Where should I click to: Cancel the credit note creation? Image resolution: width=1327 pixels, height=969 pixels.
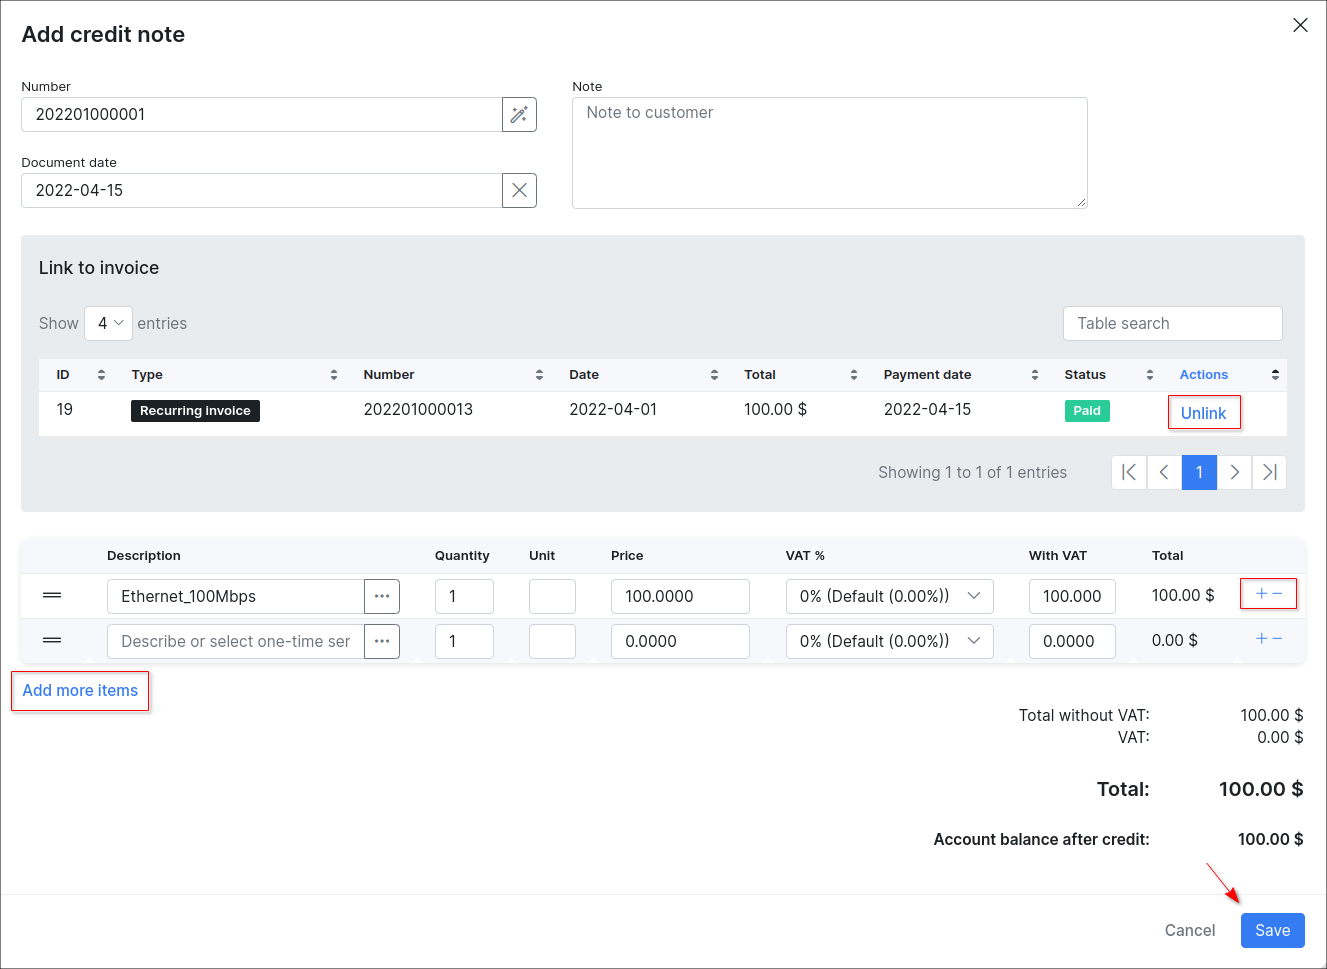pyautogui.click(x=1189, y=931)
